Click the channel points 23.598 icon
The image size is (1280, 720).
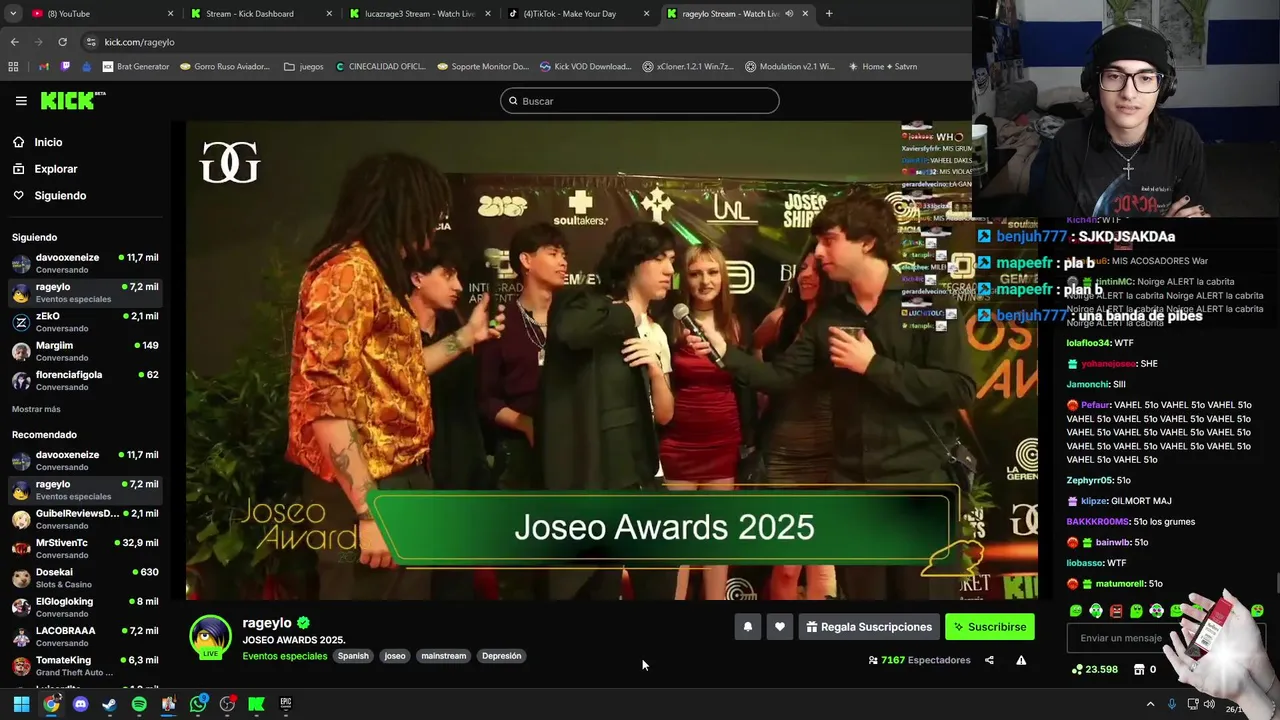(x=1077, y=669)
